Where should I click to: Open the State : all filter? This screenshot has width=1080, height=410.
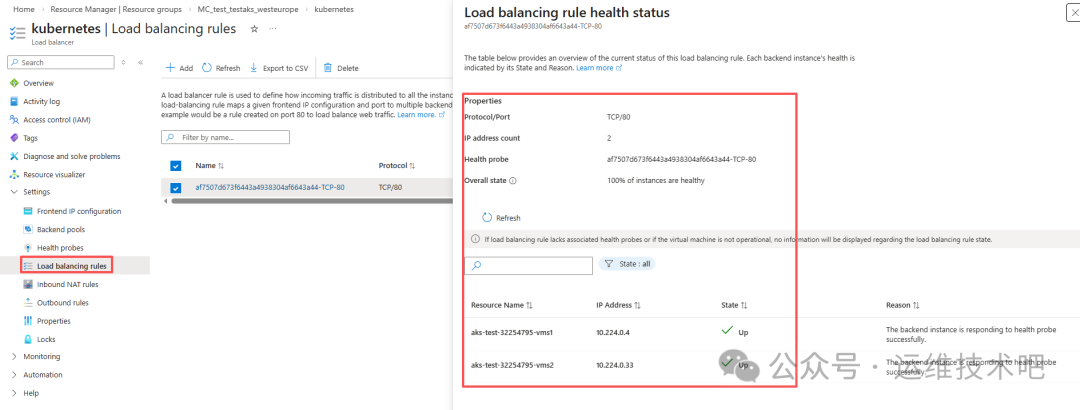click(x=627, y=264)
